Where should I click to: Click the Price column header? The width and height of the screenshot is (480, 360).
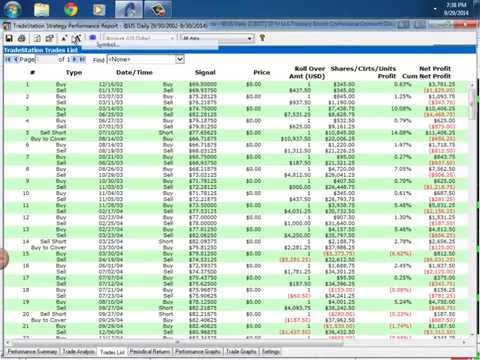pyautogui.click(x=262, y=72)
